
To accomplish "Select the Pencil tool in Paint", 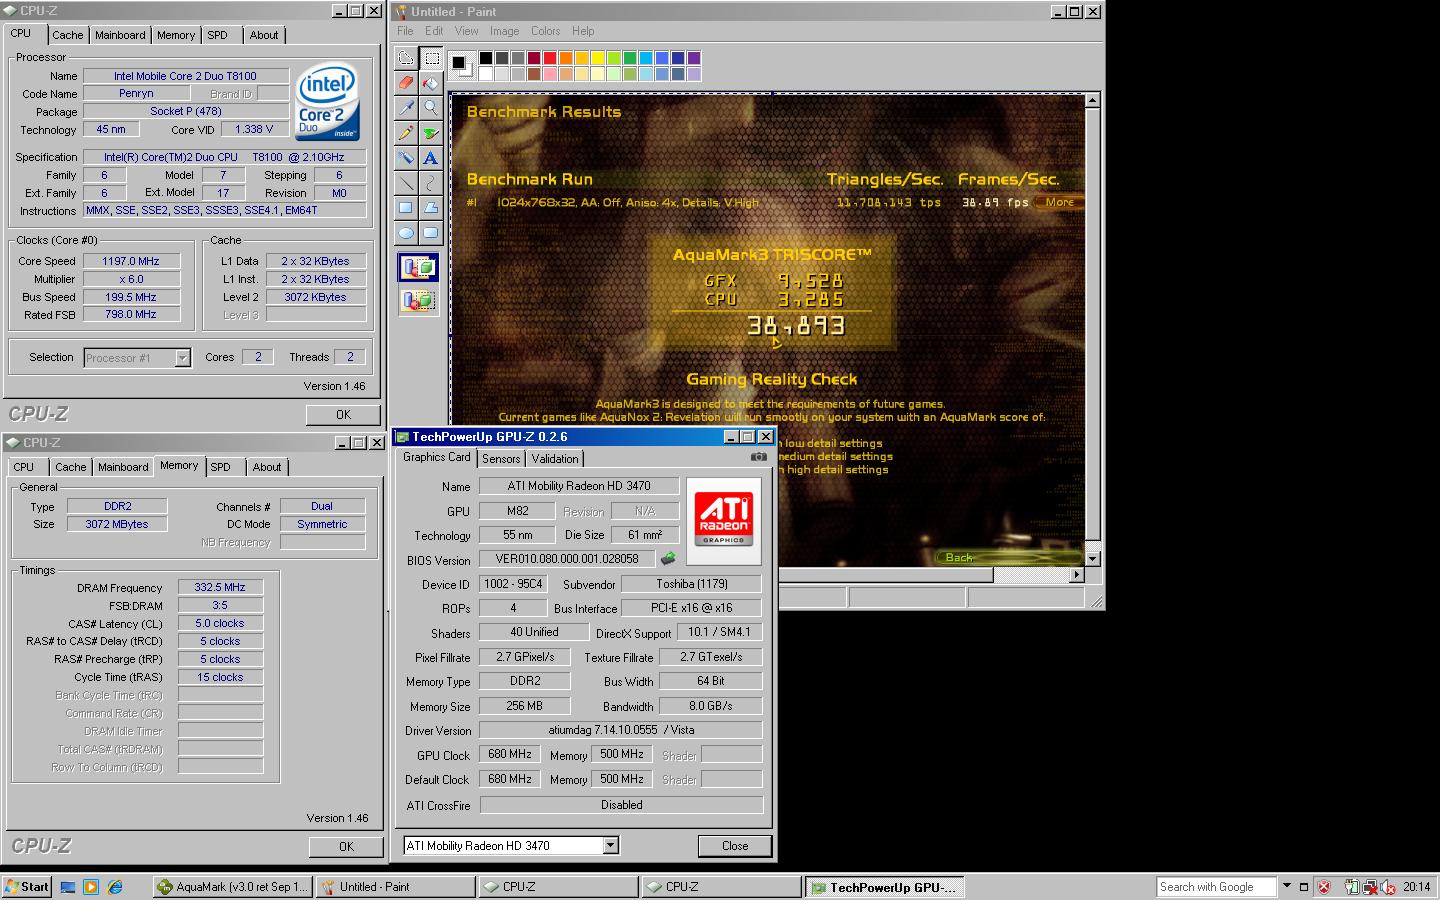I will (405, 132).
